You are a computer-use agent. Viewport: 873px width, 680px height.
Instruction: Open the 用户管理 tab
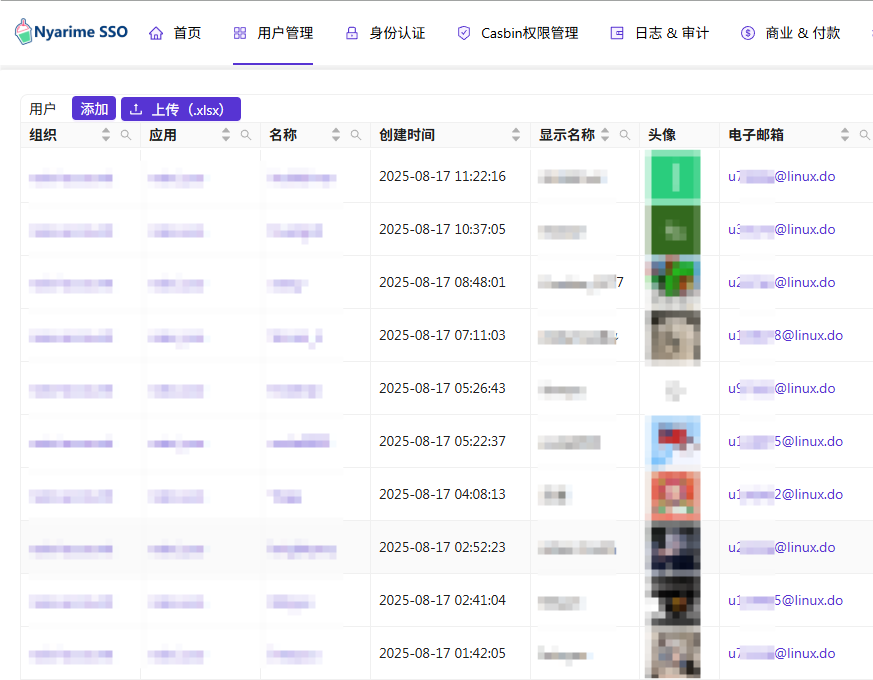273,33
